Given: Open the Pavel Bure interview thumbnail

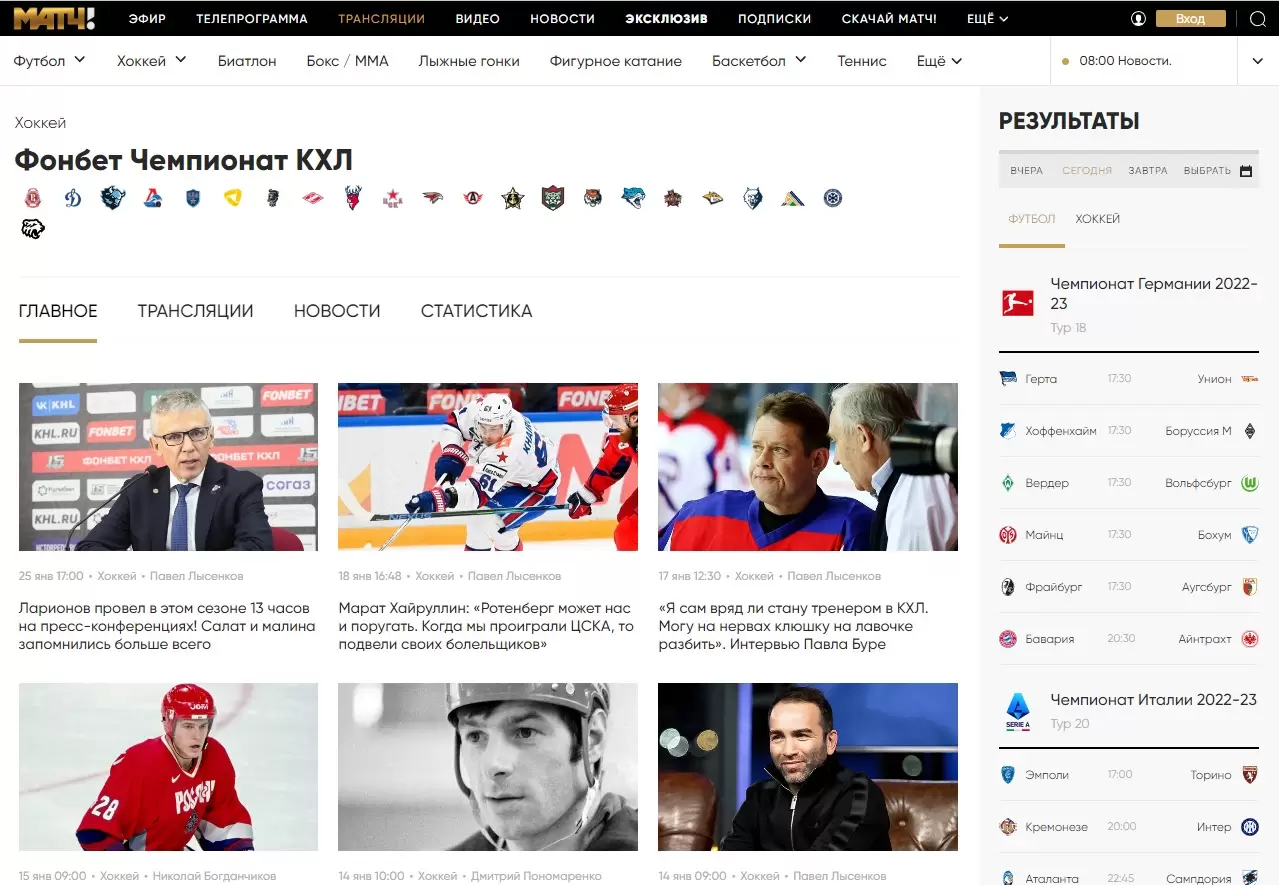Looking at the screenshot, I should tap(807, 467).
